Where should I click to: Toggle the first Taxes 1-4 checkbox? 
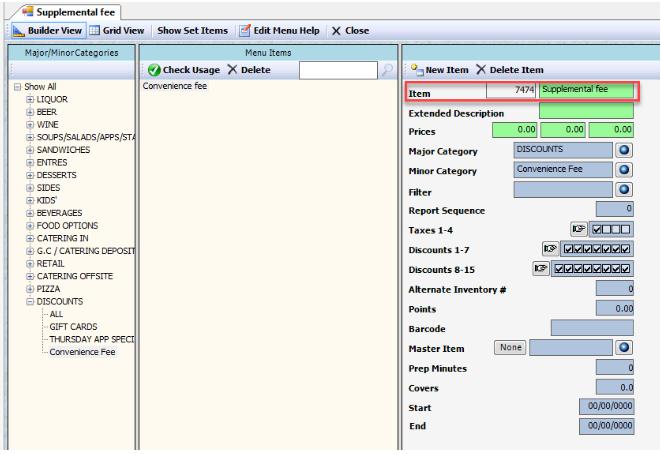coord(598,229)
